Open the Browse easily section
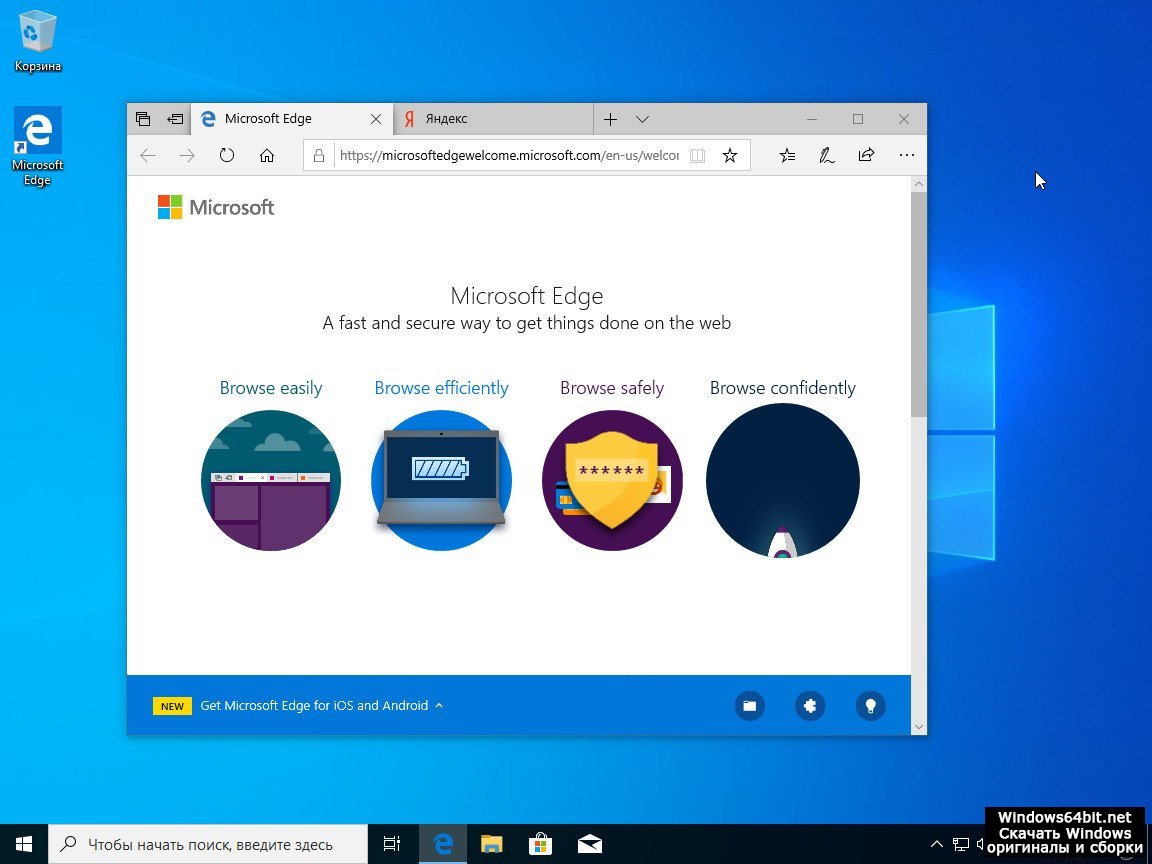The image size is (1152, 864). tap(271, 388)
